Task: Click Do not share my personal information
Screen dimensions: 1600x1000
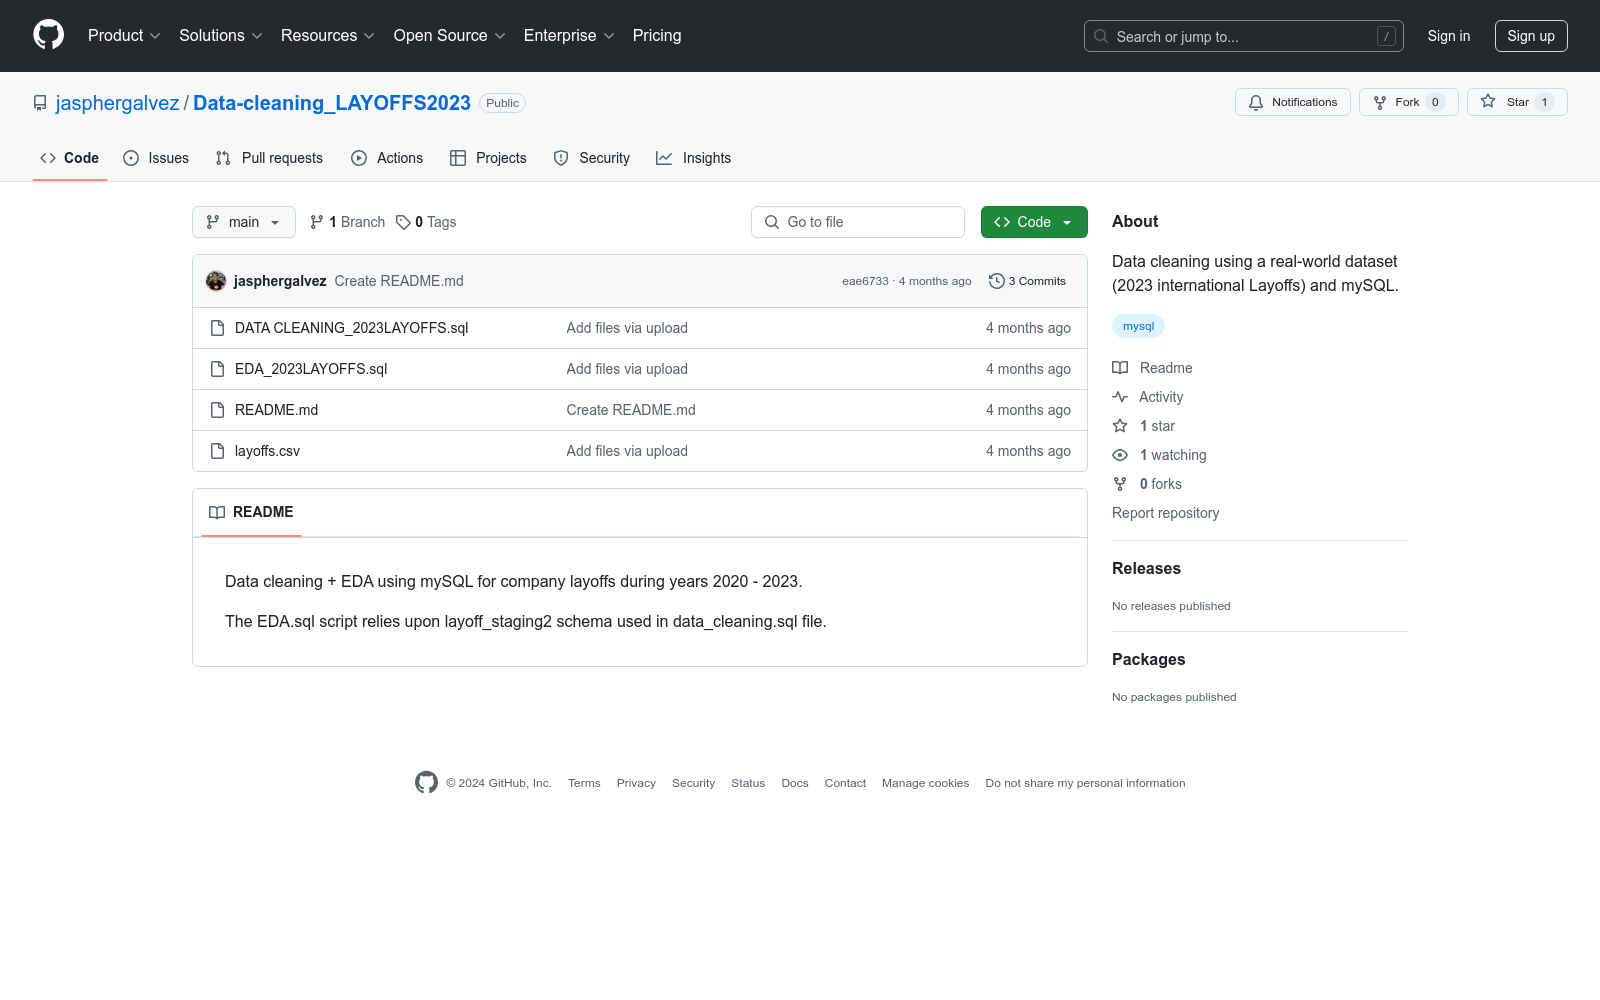Action: [1085, 783]
